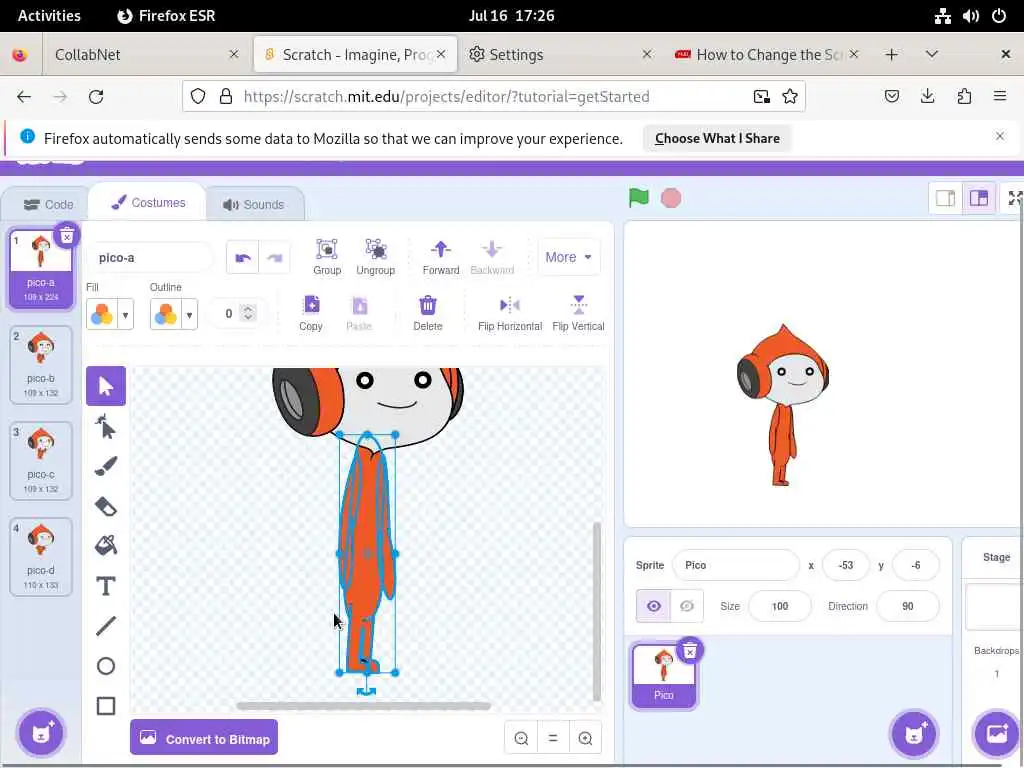Open Choose a Sprite button
The image size is (1024, 768).
click(914, 733)
